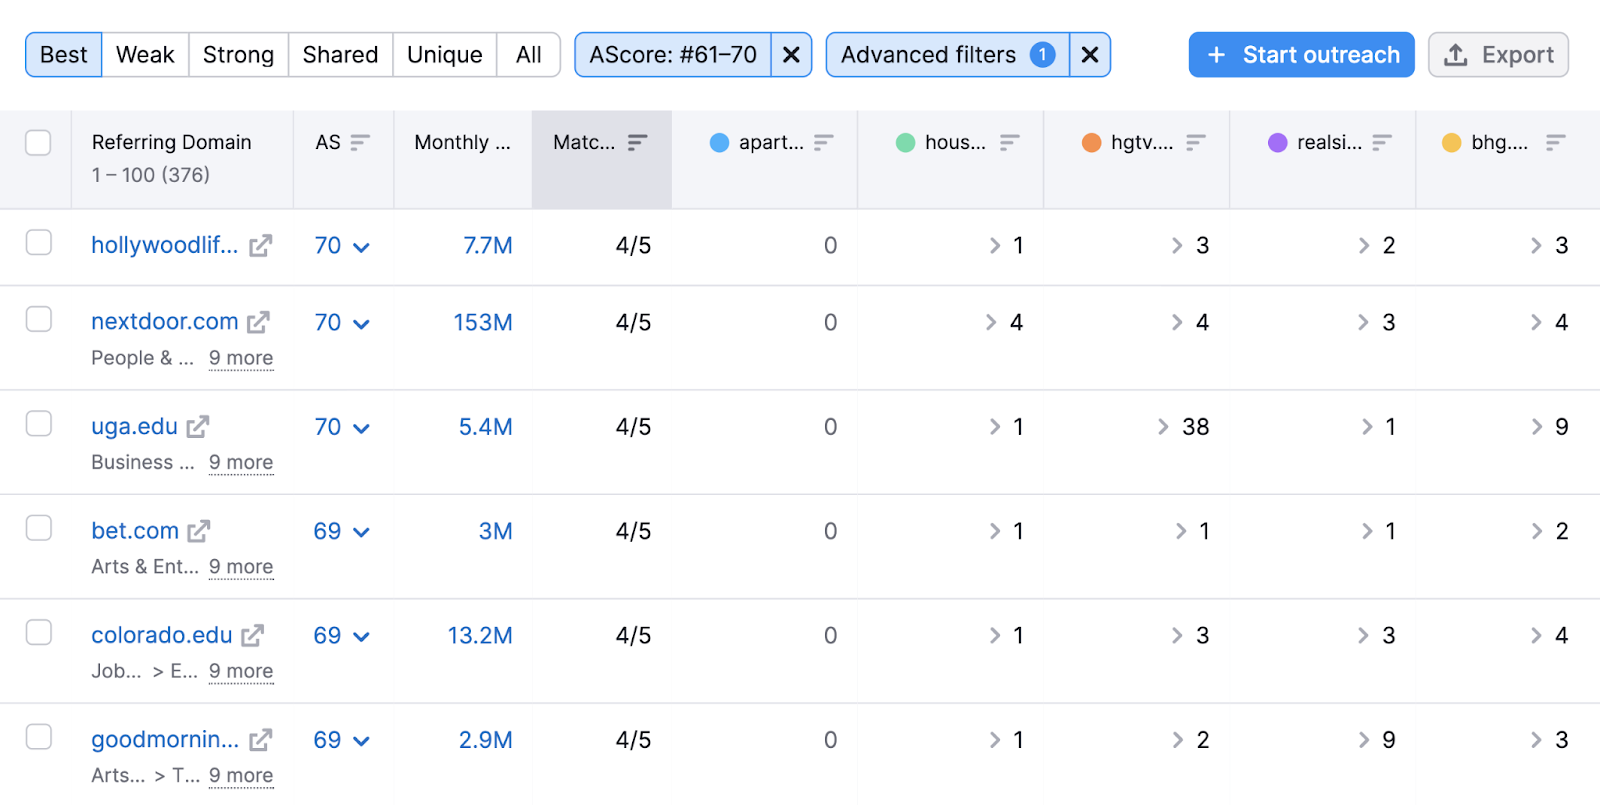The image size is (1600, 805).
Task: Expand hgtv backlinks arrow for colorado.edu
Action: [1177, 636]
